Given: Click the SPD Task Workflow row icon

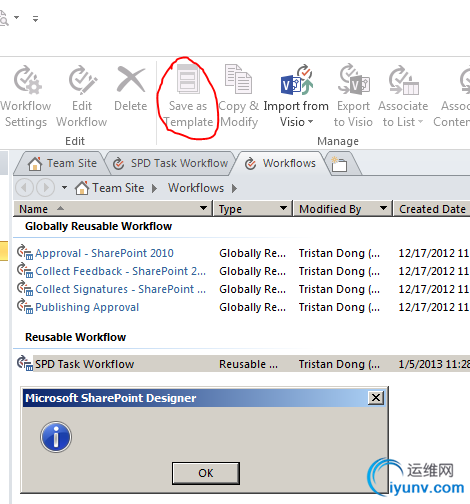Looking at the screenshot, I should (x=25, y=363).
